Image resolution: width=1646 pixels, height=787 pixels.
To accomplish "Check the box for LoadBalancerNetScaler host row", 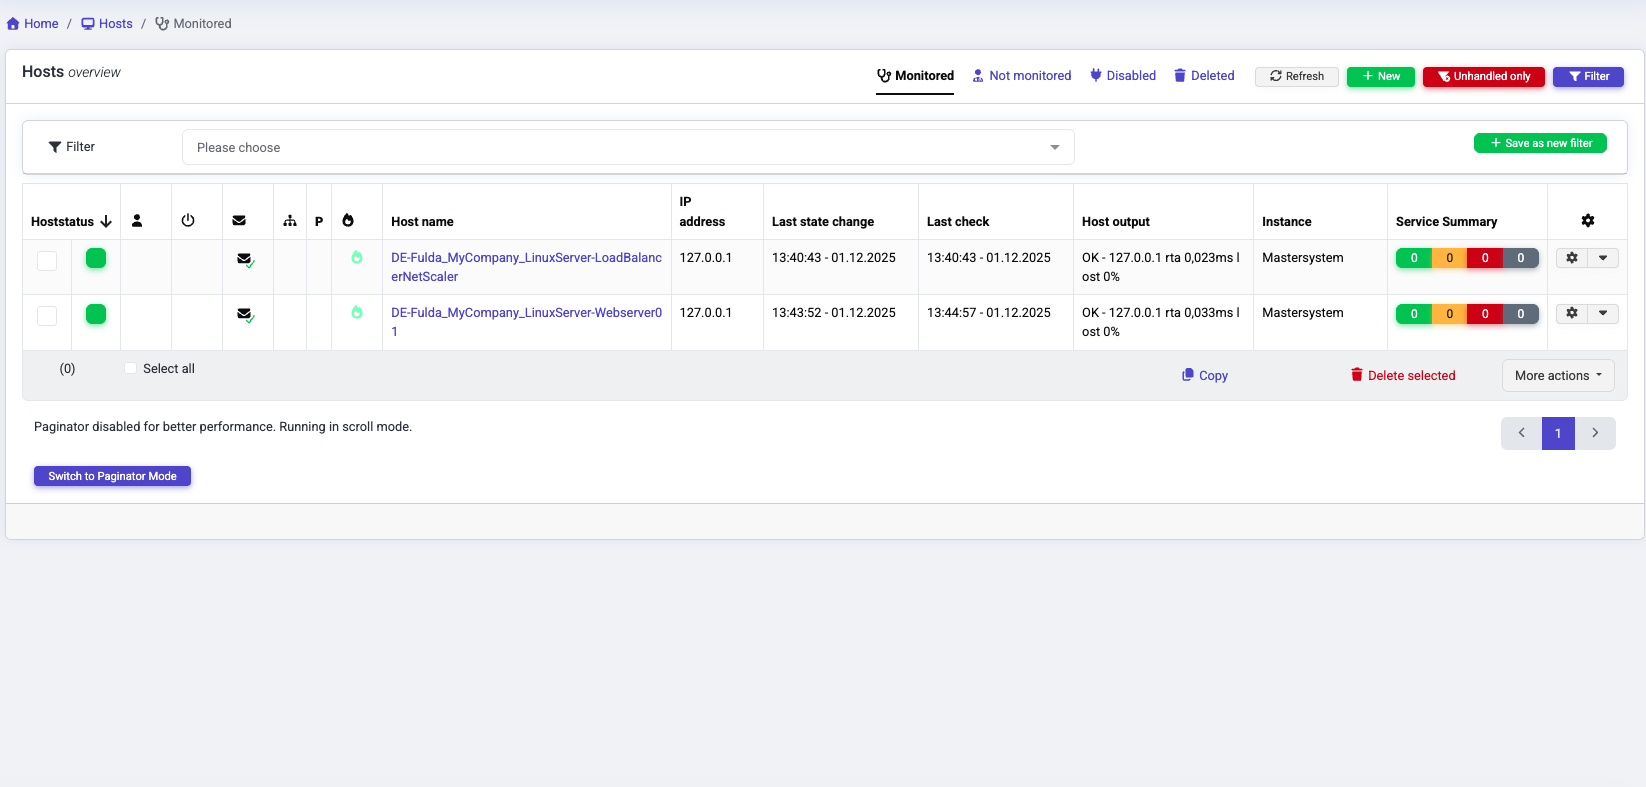I will click(47, 260).
